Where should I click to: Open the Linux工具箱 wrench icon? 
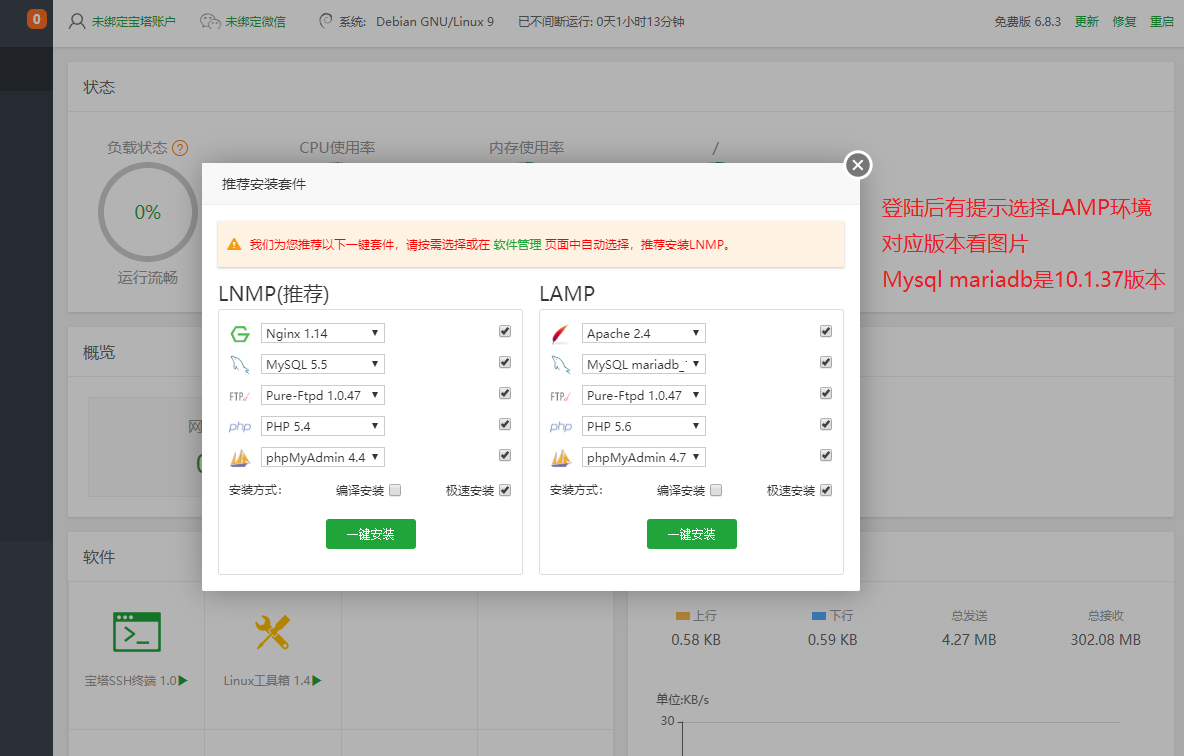pos(272,632)
